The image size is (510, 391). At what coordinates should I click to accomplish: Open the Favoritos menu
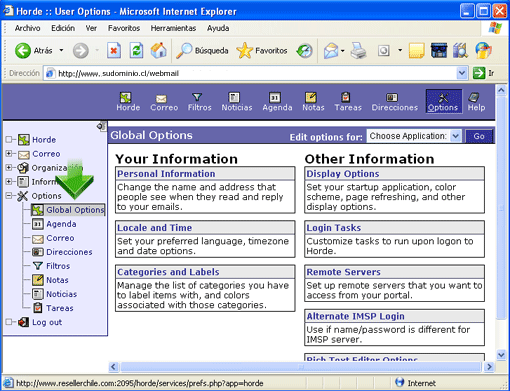click(x=124, y=28)
